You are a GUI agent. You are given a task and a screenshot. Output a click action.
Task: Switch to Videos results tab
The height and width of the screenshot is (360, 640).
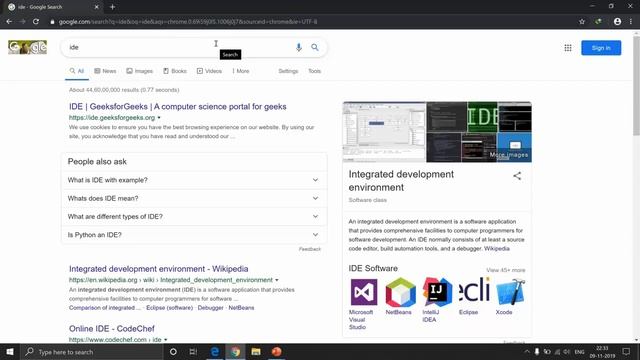tap(209, 71)
